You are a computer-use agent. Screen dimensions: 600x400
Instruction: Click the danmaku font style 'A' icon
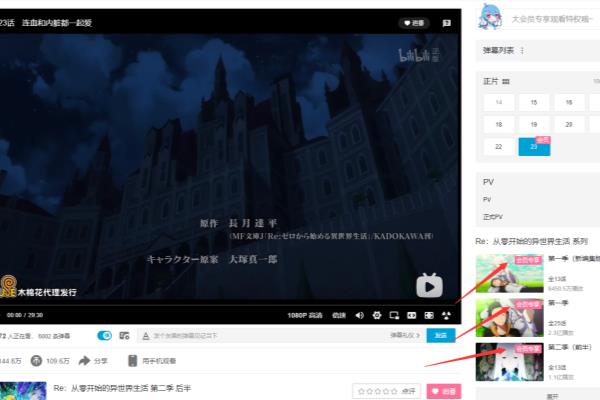click(x=145, y=336)
